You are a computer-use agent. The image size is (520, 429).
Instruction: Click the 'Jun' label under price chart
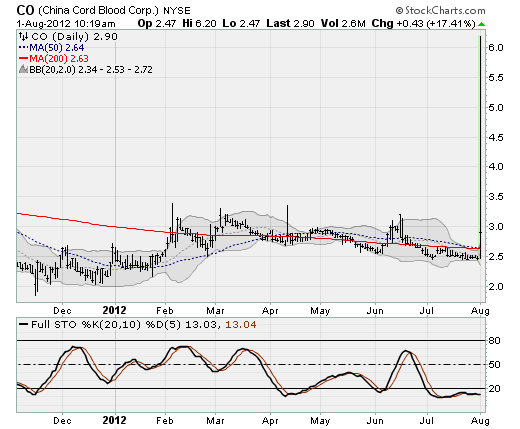pos(375,311)
